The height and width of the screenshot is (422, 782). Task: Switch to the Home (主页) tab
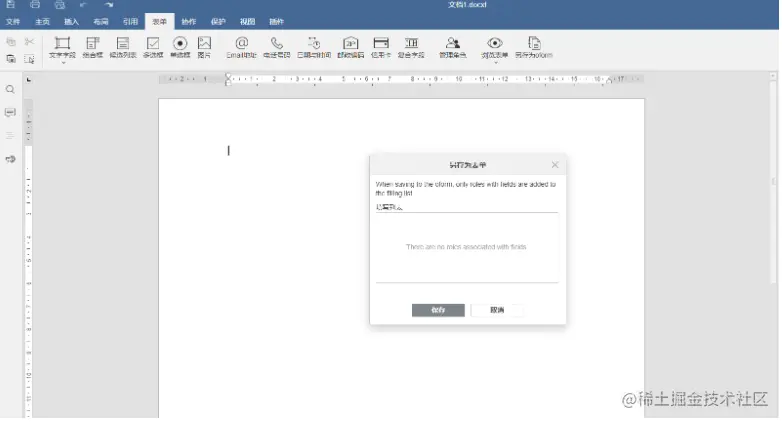pos(42,21)
